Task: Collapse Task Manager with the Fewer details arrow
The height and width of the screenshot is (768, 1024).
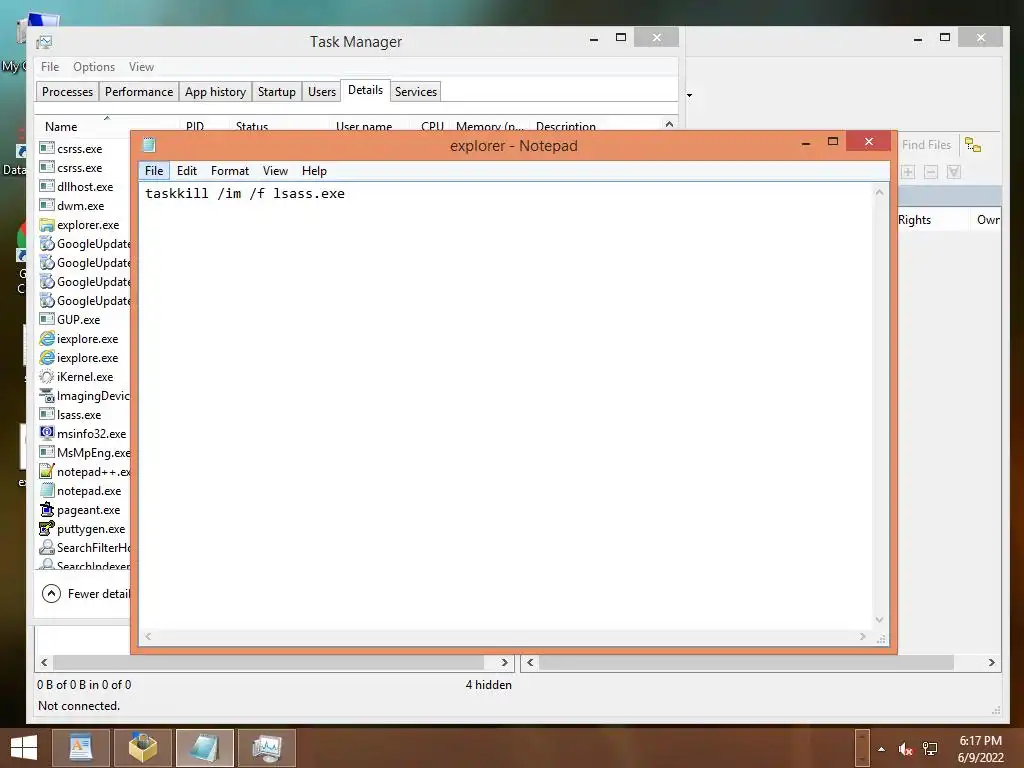Action: pyautogui.click(x=52, y=593)
